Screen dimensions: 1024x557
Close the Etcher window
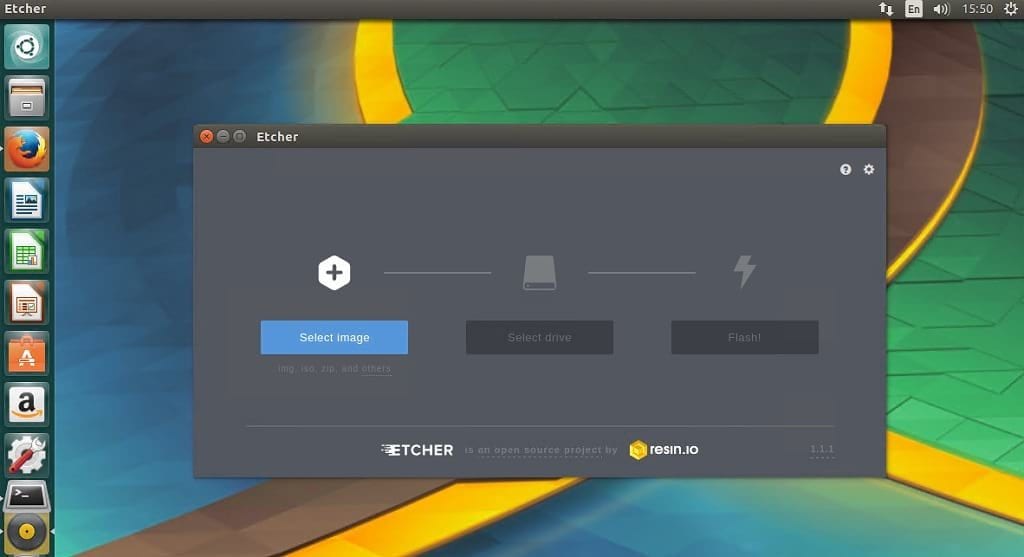[x=206, y=136]
